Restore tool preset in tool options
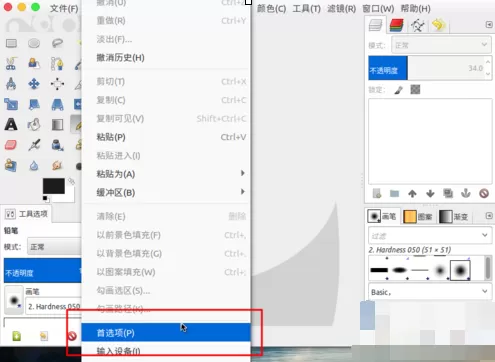Screen dimensions: 495x362 click(x=44, y=336)
